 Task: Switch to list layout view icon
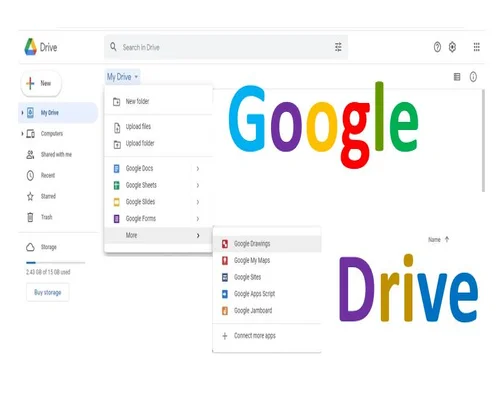coord(457,77)
